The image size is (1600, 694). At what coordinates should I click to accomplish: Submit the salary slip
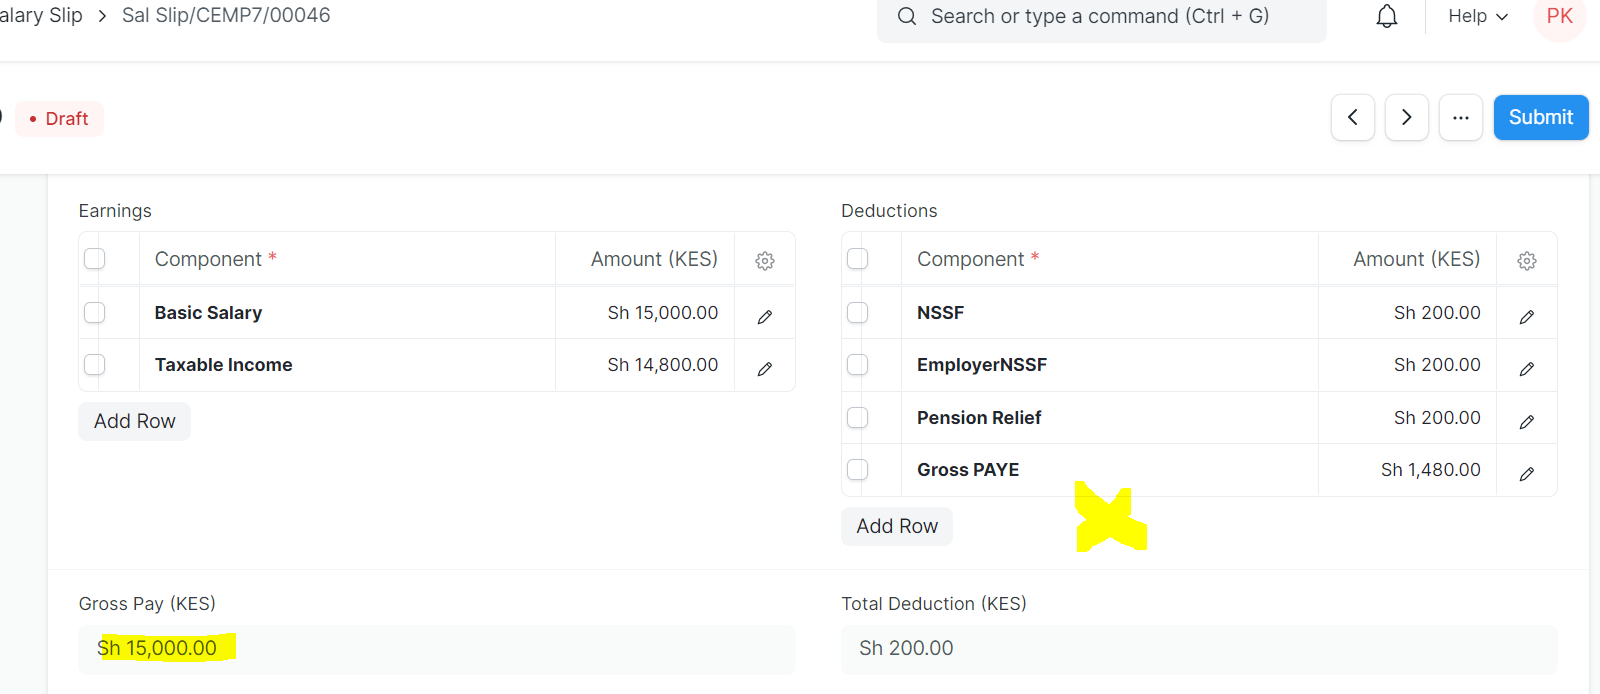(1541, 118)
